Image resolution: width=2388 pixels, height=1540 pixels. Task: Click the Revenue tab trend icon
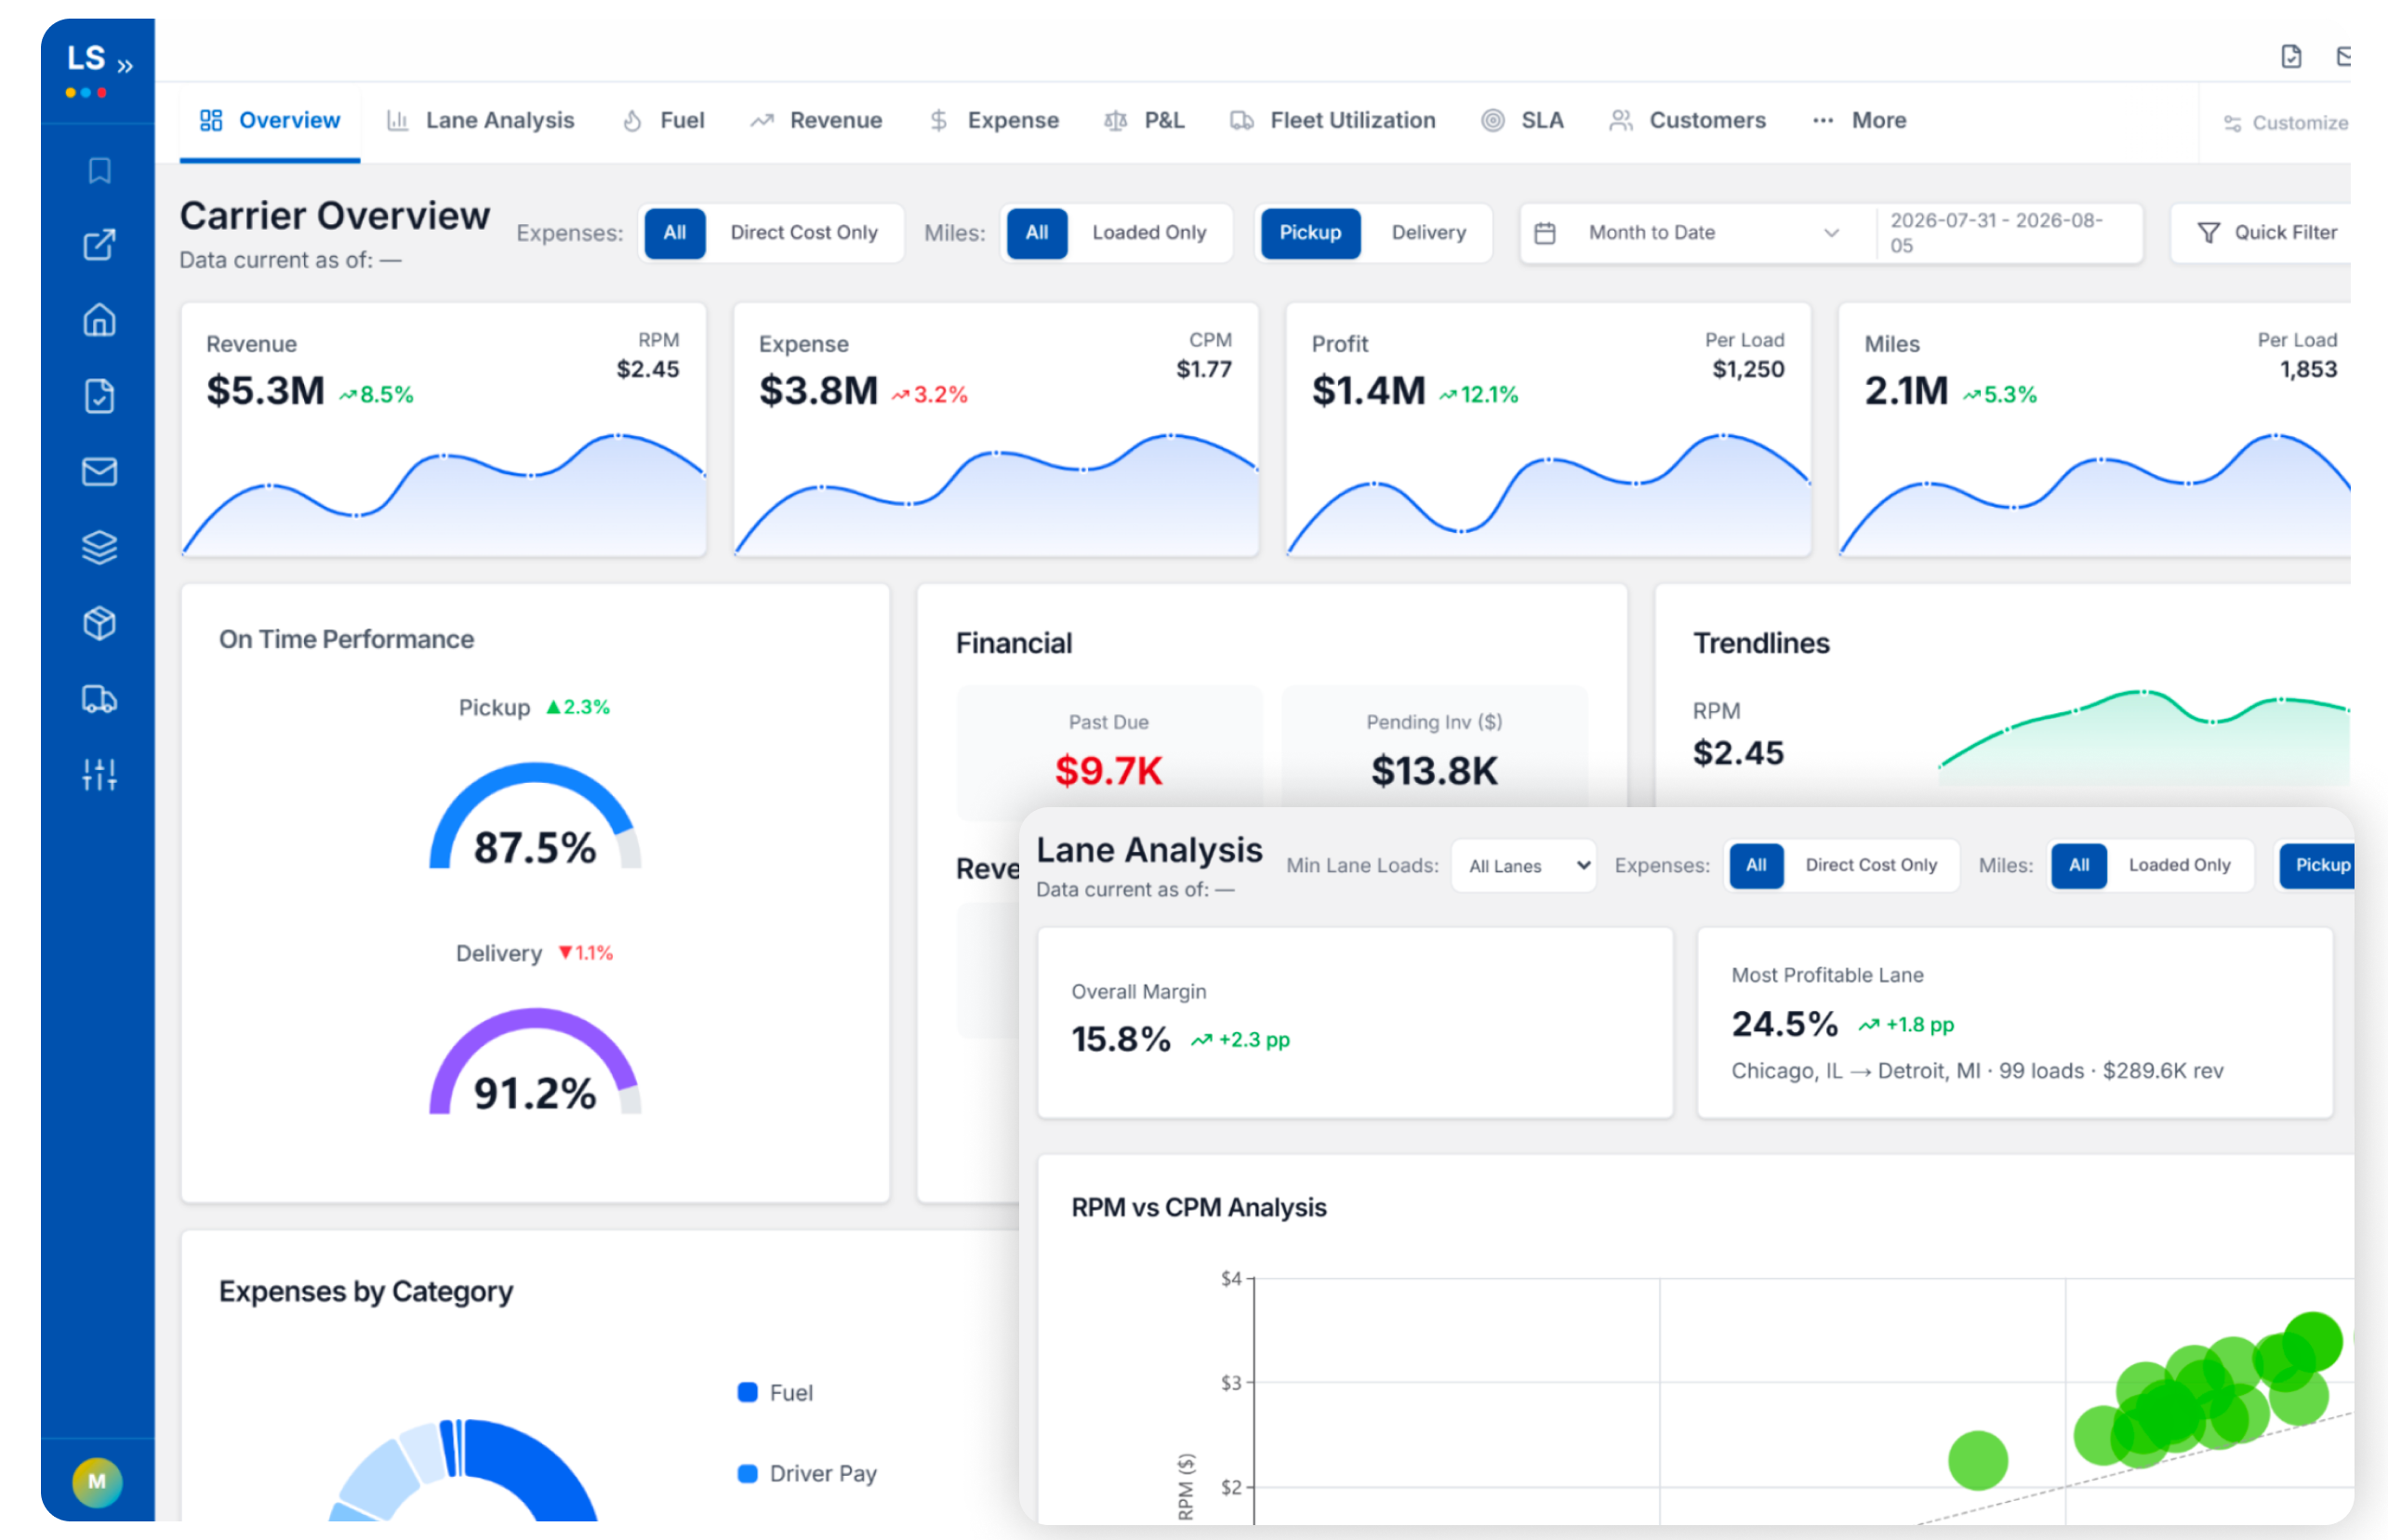tap(762, 121)
